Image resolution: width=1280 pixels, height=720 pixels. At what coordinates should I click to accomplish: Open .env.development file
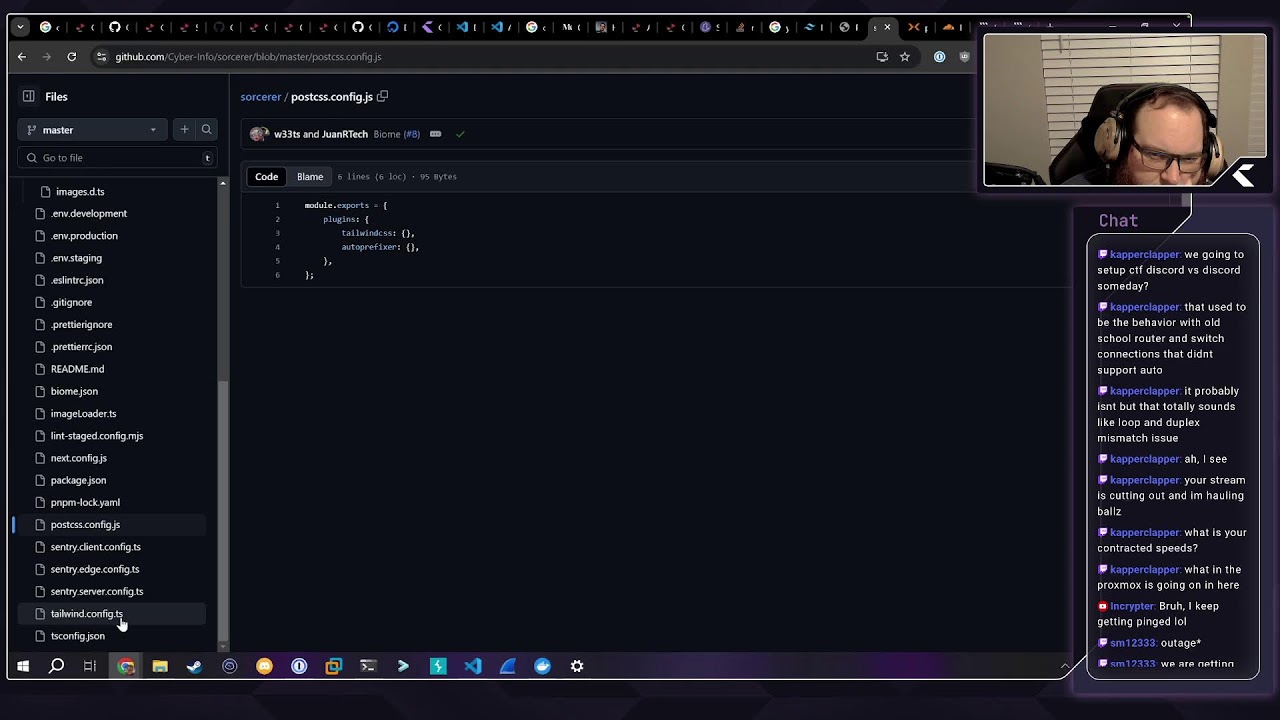click(x=89, y=213)
